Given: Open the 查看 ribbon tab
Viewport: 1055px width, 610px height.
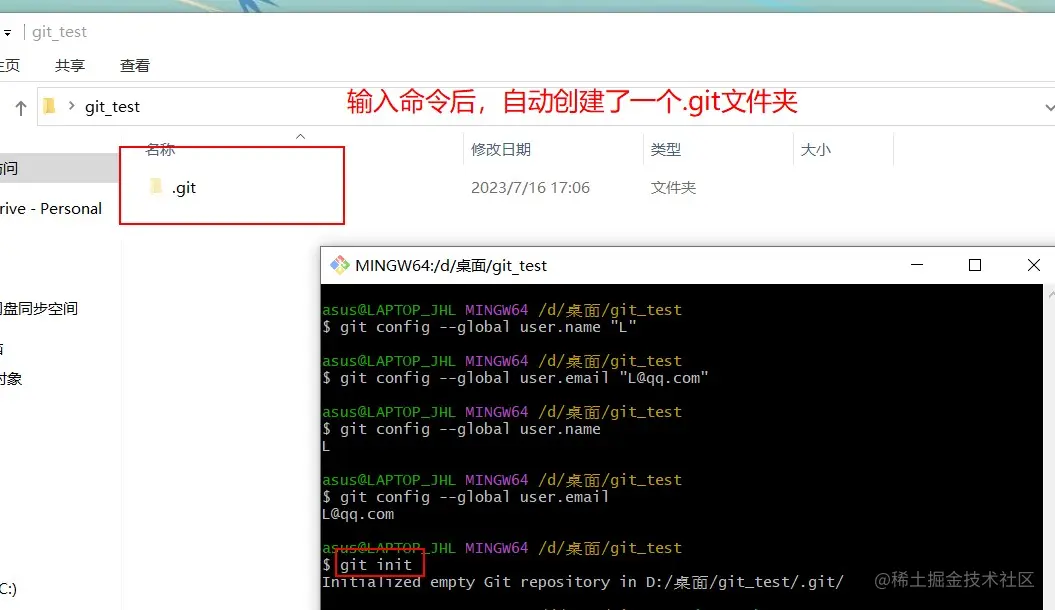Looking at the screenshot, I should tap(135, 65).
